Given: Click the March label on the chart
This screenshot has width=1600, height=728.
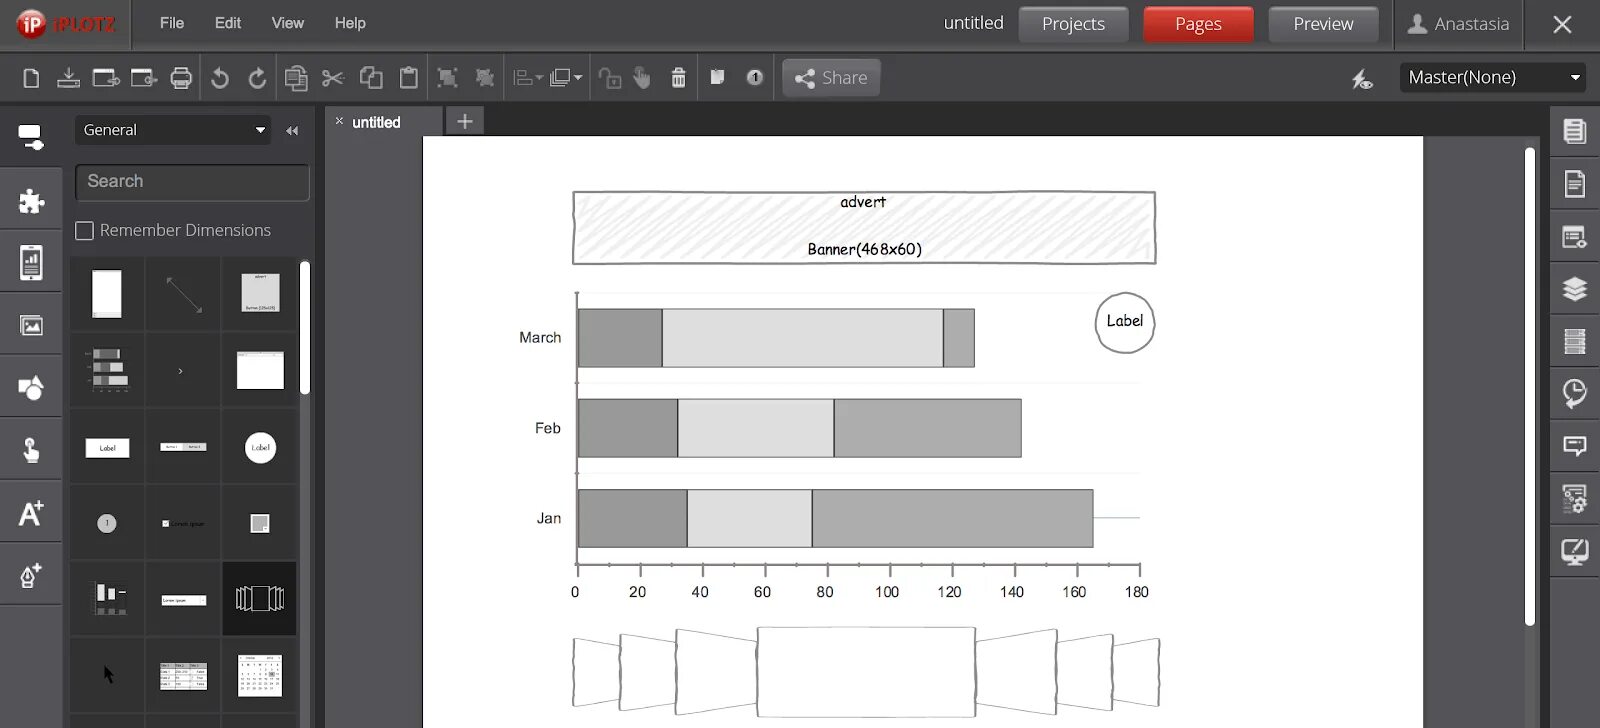Looking at the screenshot, I should [540, 338].
